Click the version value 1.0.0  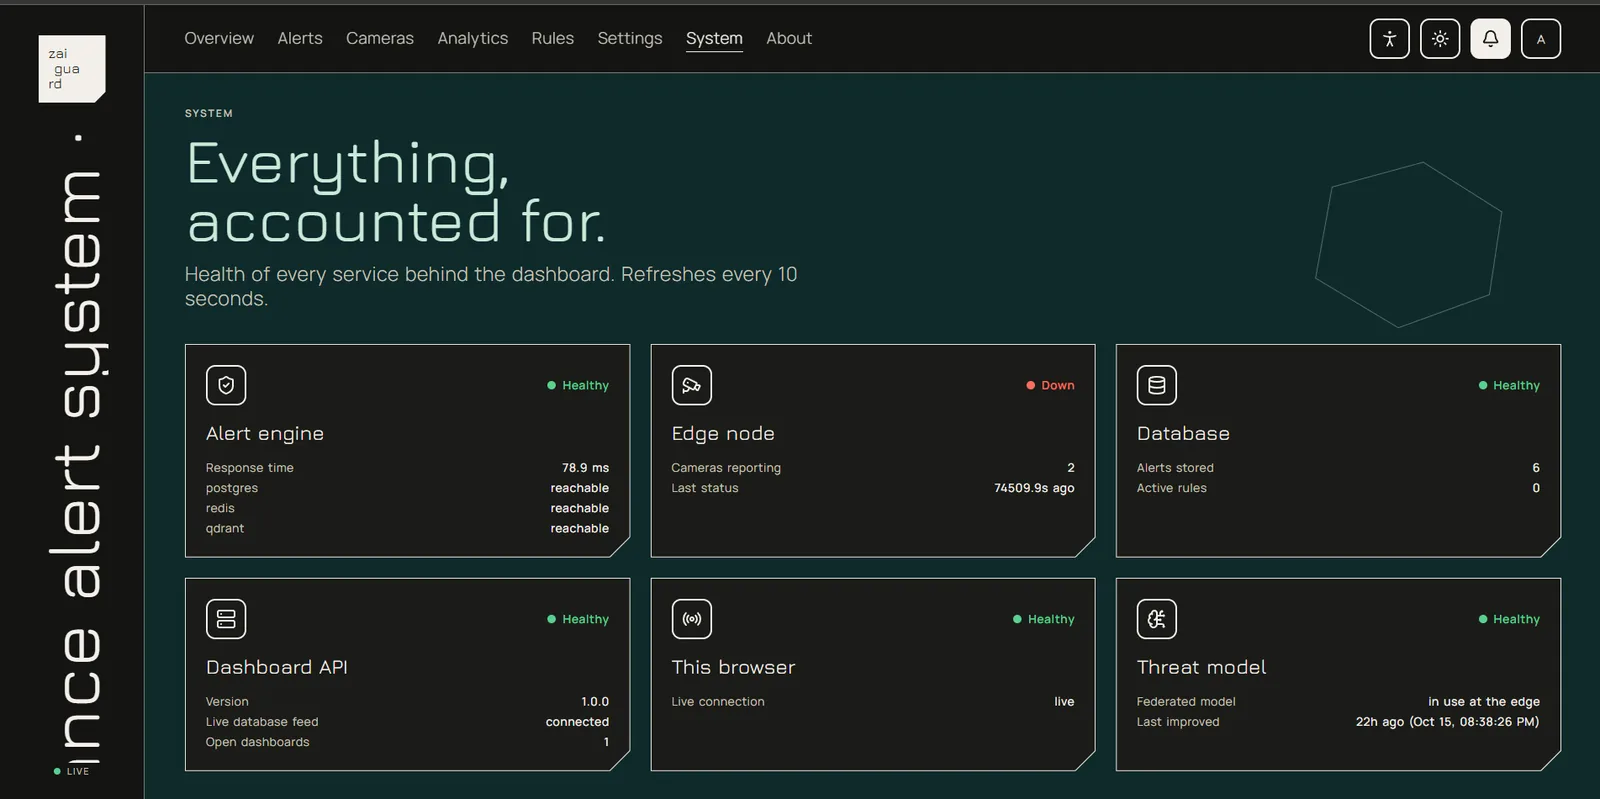595,701
